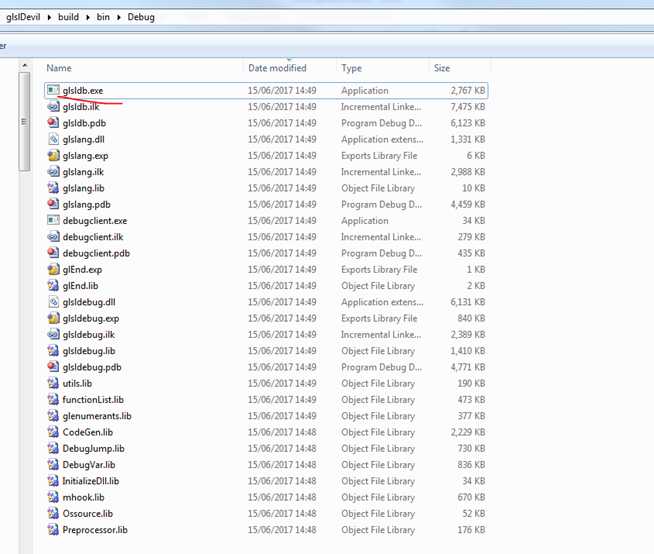Click the 6,131 KB size of glsldebug.dll

[468, 302]
